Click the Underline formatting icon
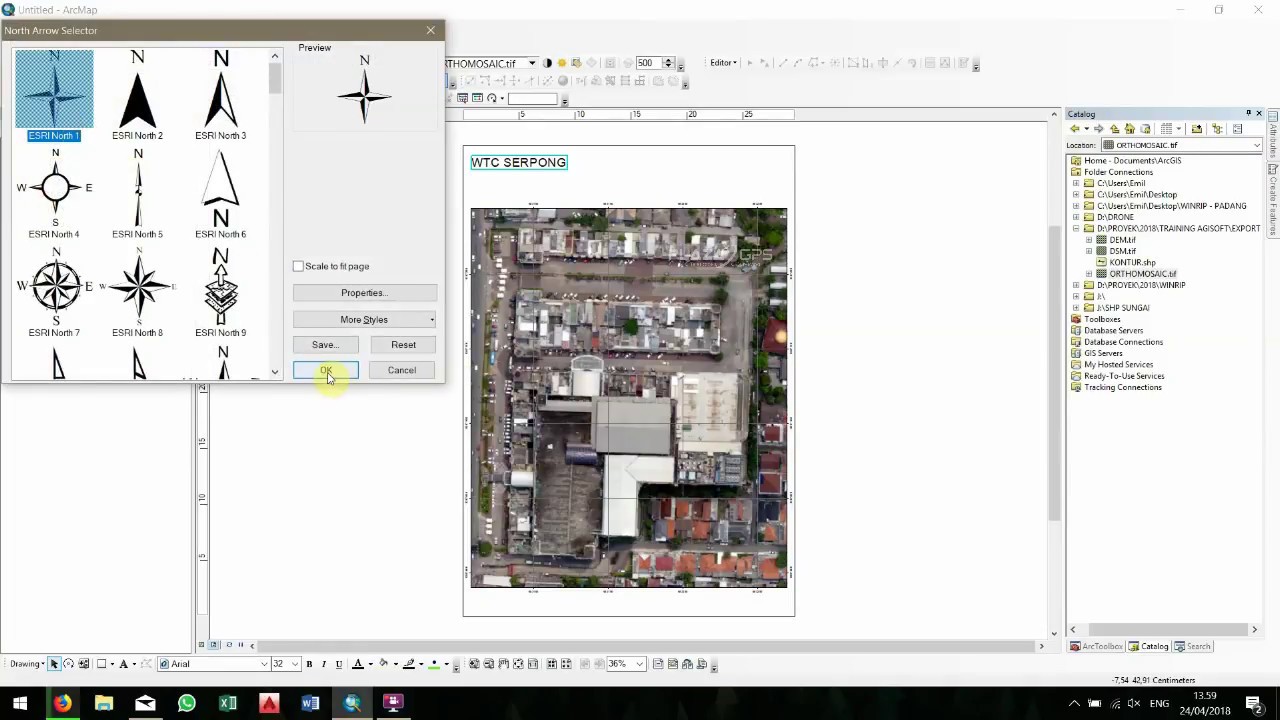This screenshot has height=720, width=1280. pos(338,664)
